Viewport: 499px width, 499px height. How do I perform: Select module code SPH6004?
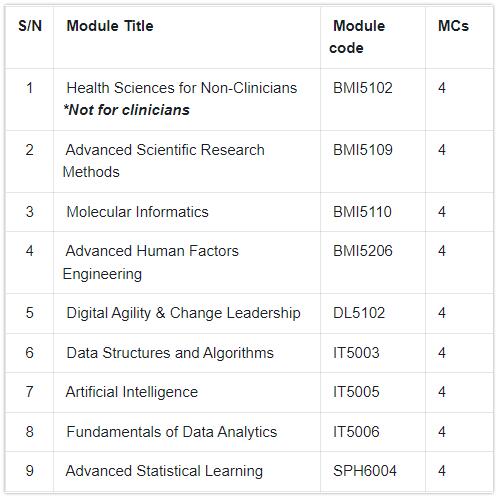tap(365, 471)
